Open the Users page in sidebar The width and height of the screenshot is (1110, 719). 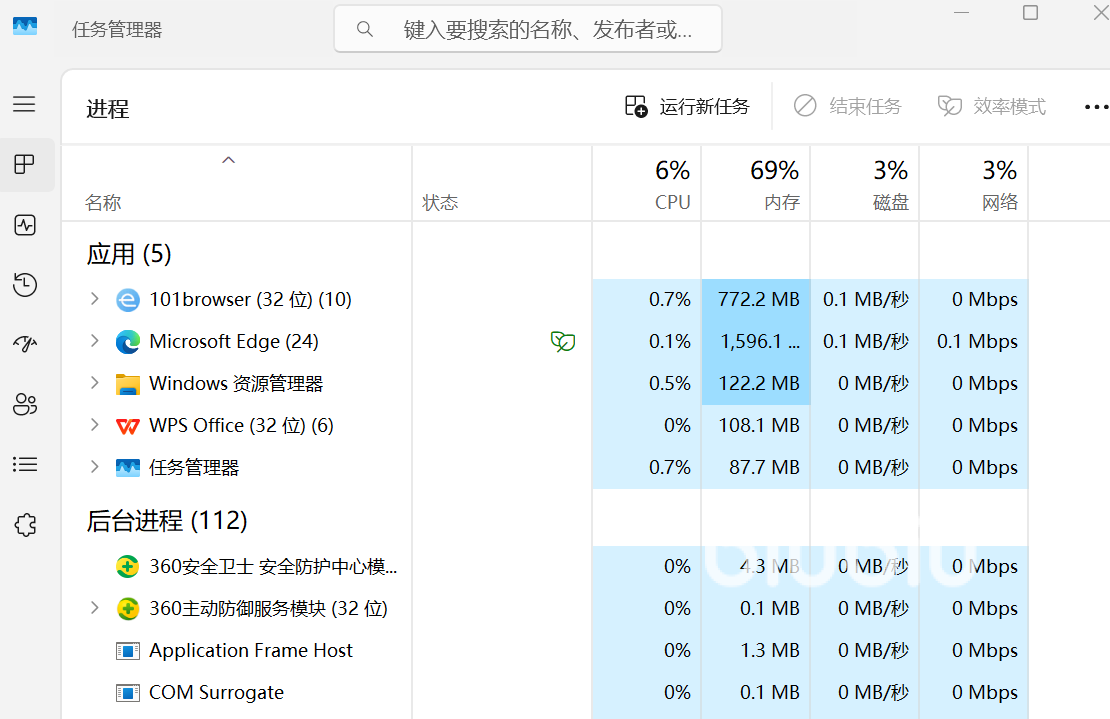coord(25,404)
